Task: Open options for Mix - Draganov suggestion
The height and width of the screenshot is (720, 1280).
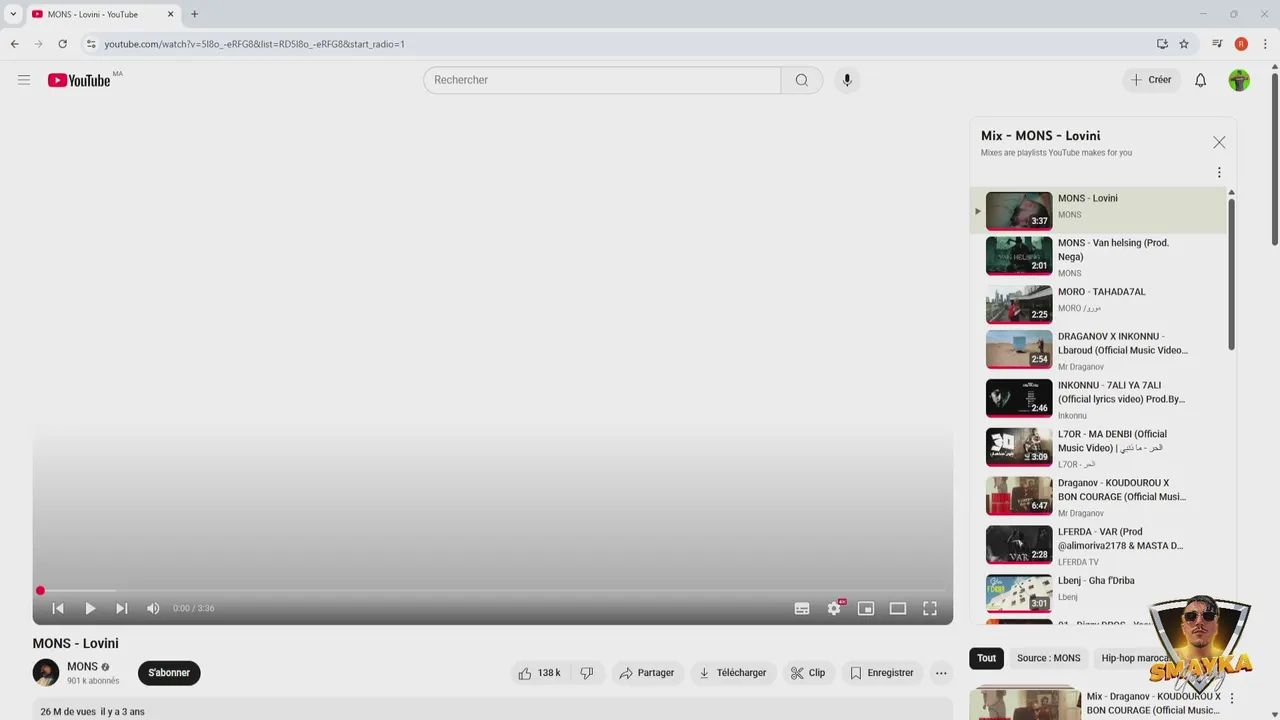Action: coord(1232,698)
